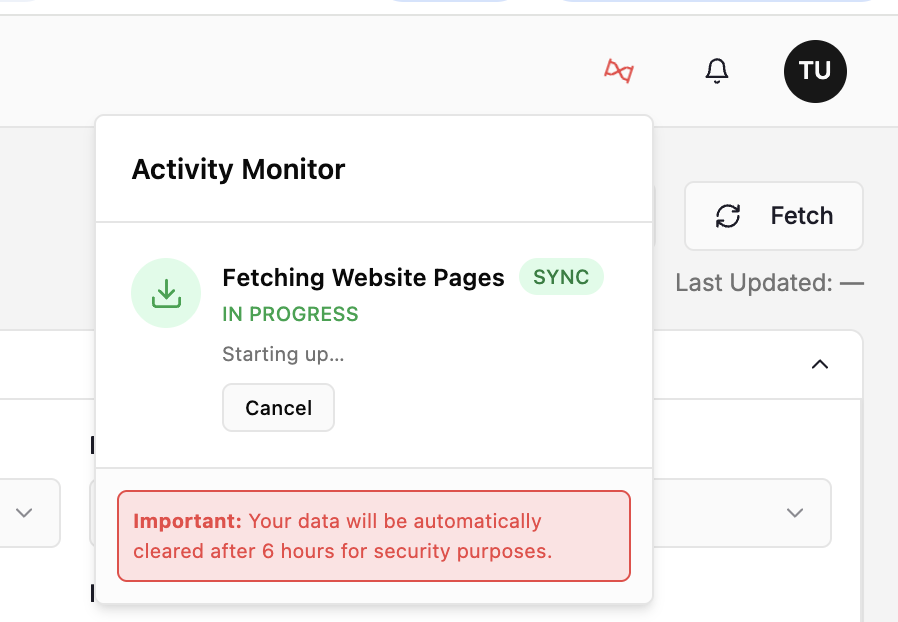Click the IN PROGRESS status label
This screenshot has width=898, height=622.
tap(290, 314)
